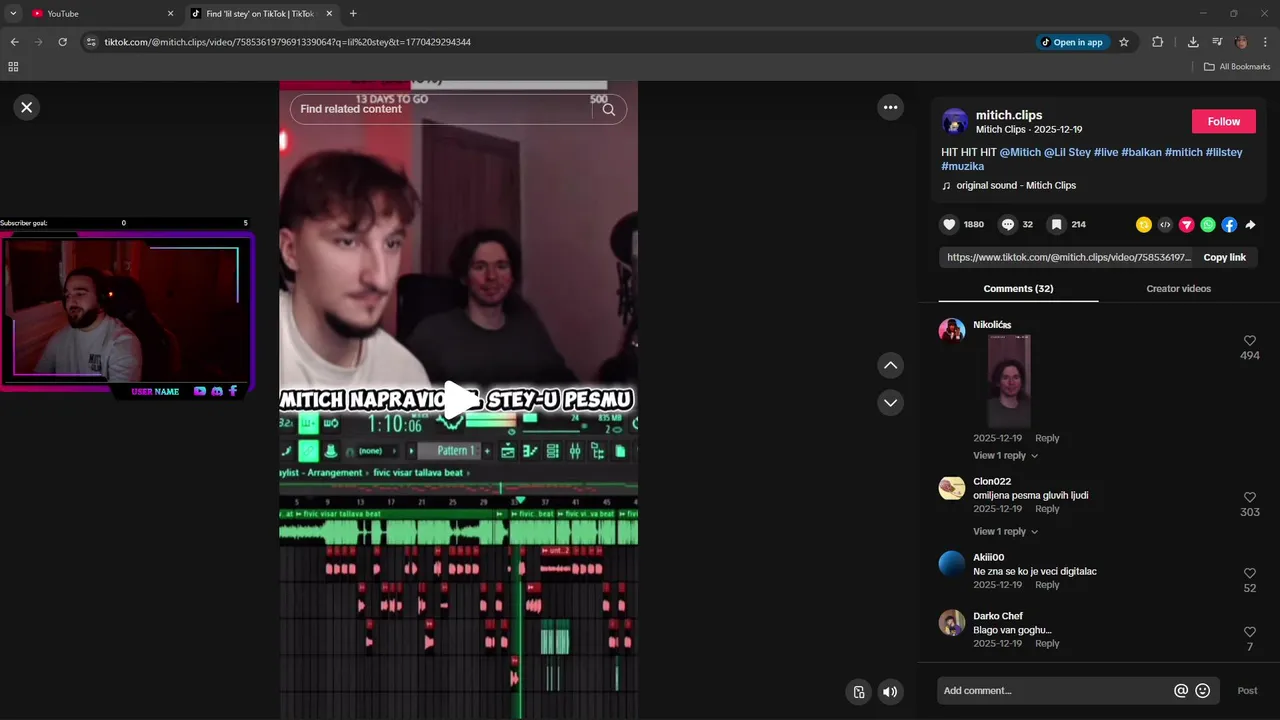This screenshot has width=1280, height=720.
Task: Like Akiii00's comment
Action: pyautogui.click(x=1249, y=573)
